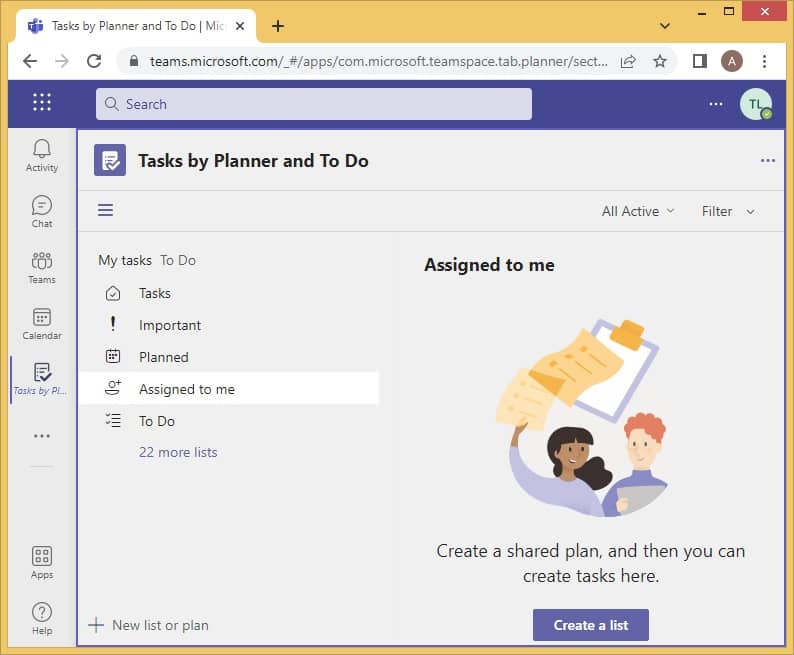
Task: Open Chrome three-dot menu
Action: point(764,61)
